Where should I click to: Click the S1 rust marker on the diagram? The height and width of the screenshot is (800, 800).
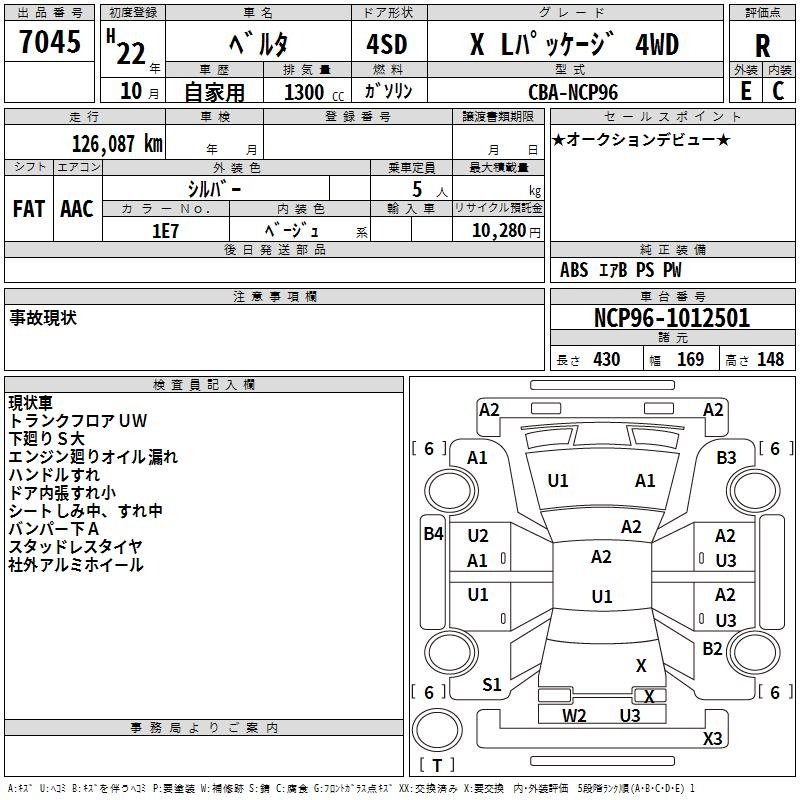pos(492,685)
